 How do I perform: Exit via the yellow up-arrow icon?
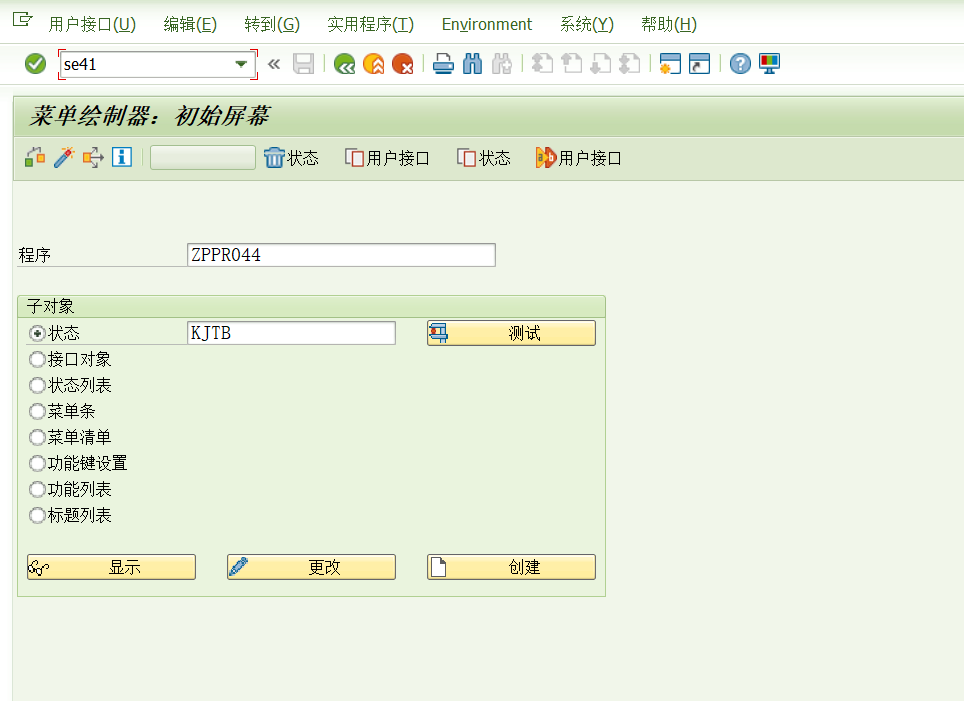(374, 63)
